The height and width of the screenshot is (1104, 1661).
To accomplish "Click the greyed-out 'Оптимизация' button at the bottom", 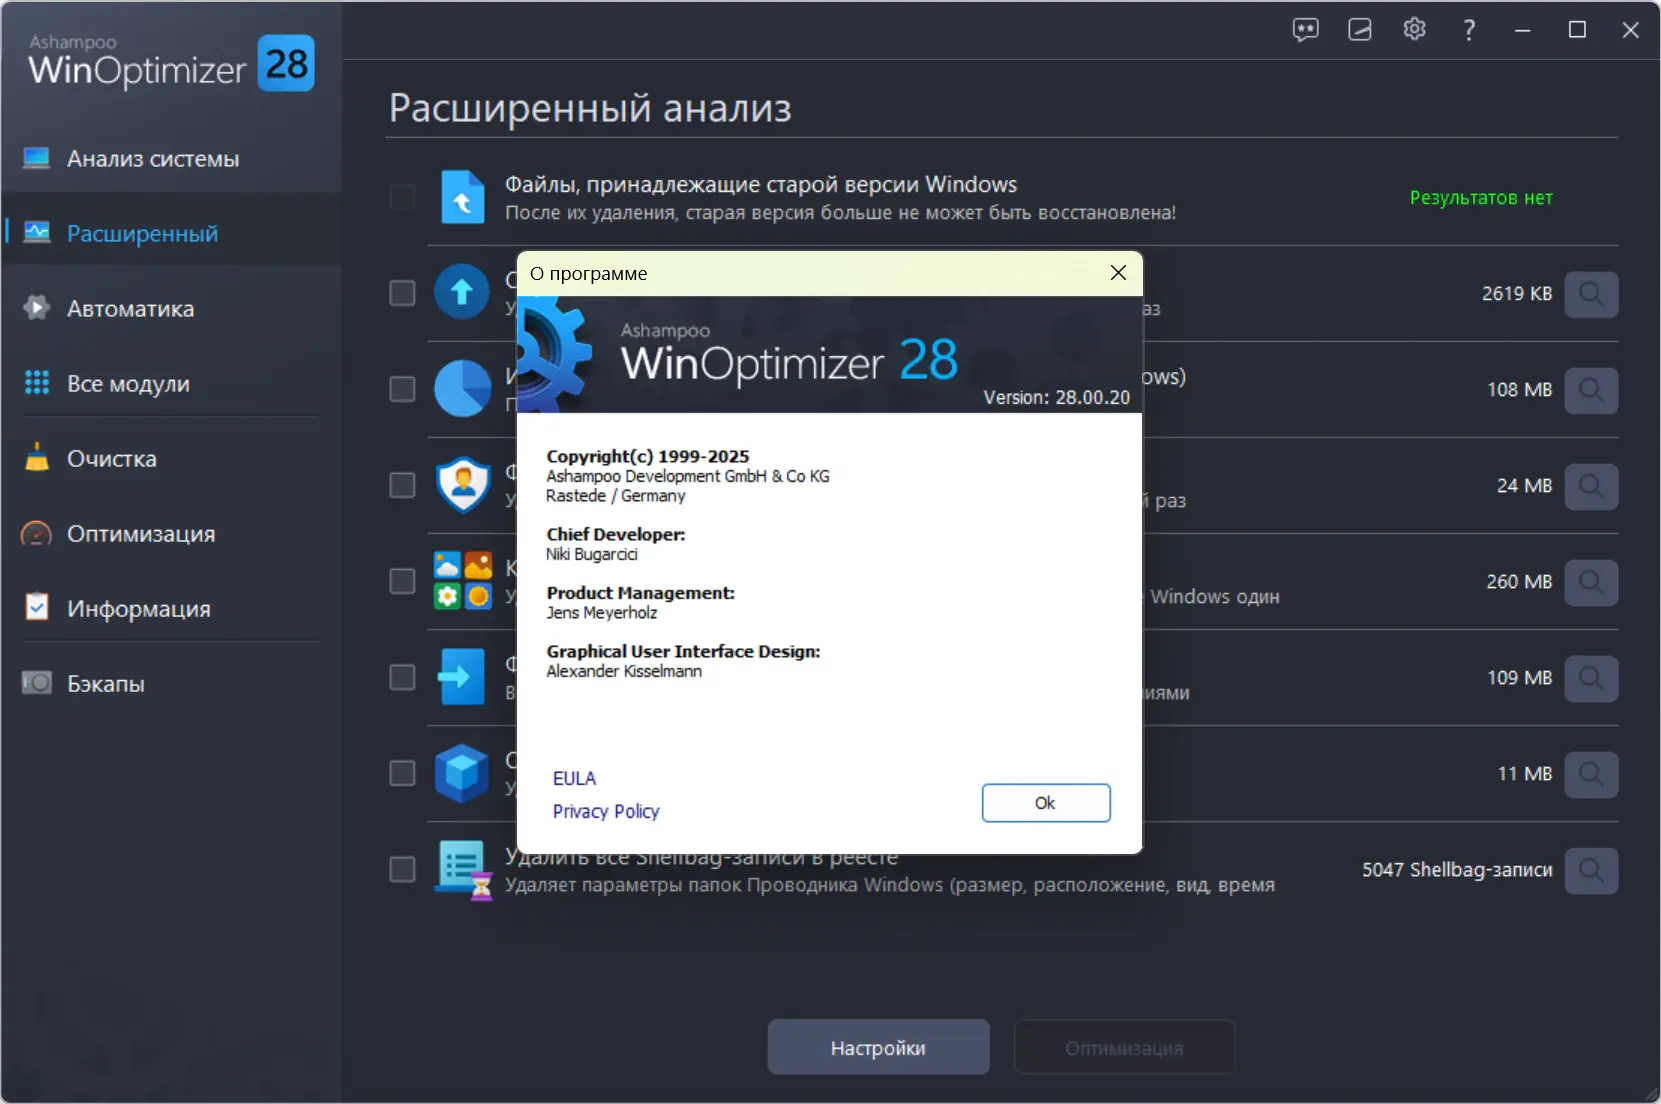I will (1124, 1047).
